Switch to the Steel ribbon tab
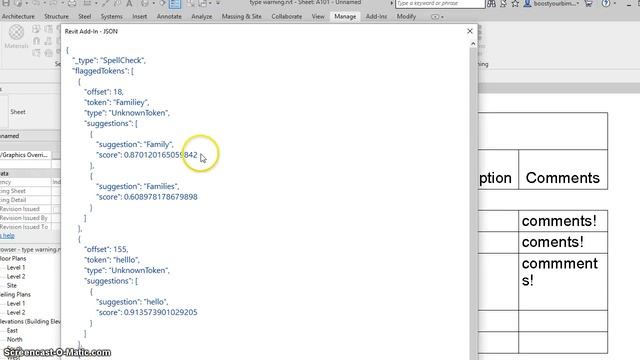Screen dimensions: 640x360 coord(84,17)
